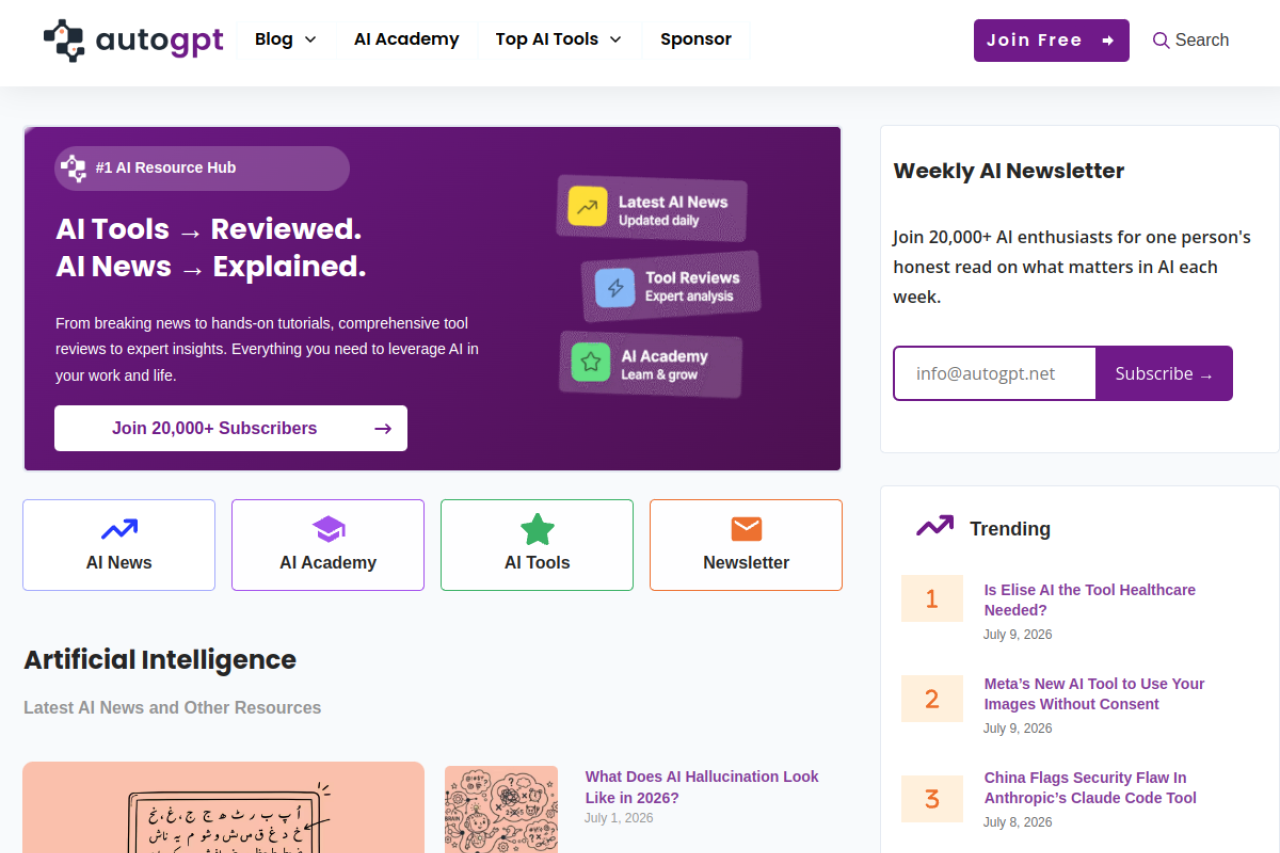Viewport: 1280px width, 853px height.
Task: Click the Tool Reviews banner card
Action: [671, 286]
